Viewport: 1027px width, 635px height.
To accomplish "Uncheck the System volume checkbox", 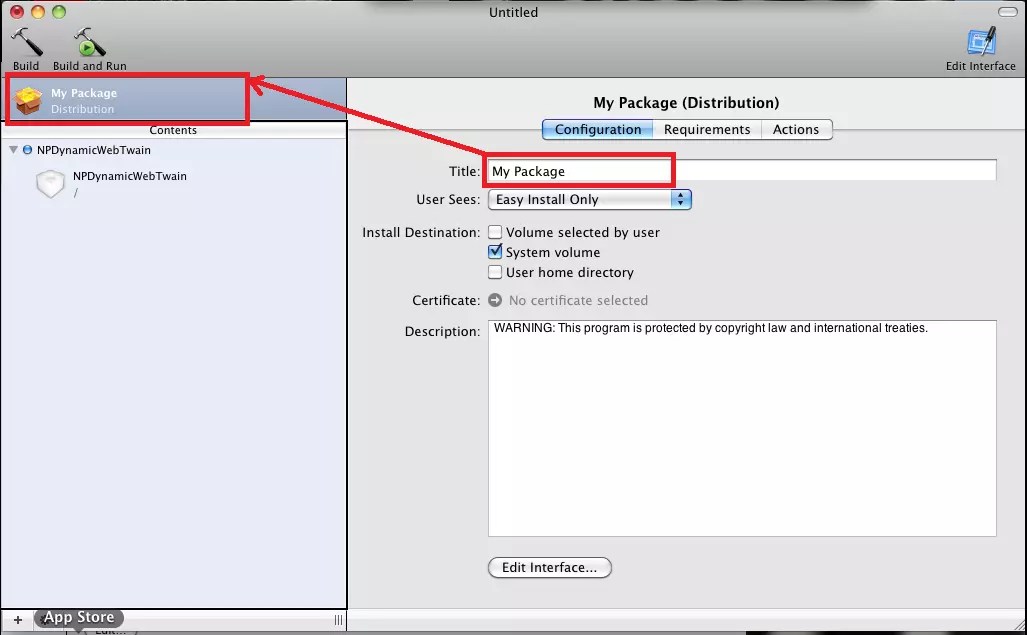I will point(495,251).
